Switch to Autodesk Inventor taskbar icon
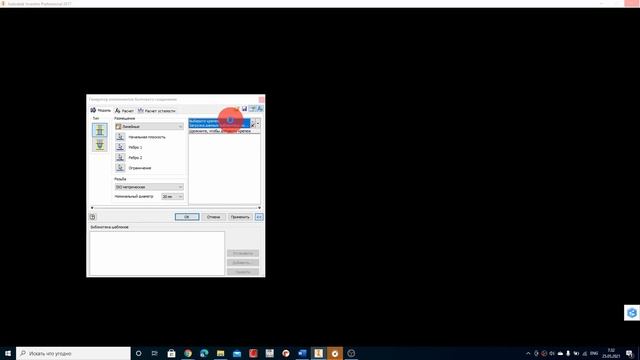The width and height of the screenshot is (640, 360). pyautogui.click(x=318, y=353)
